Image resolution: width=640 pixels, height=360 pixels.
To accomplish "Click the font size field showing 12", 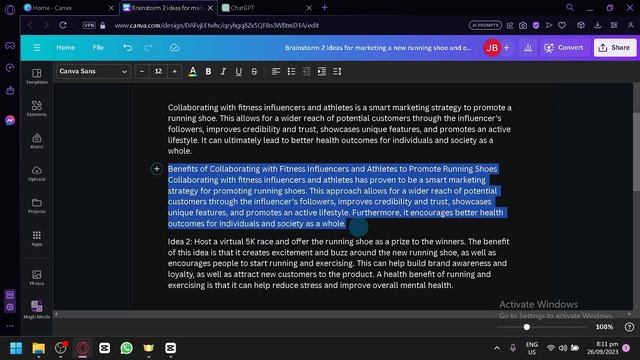I will pos(158,71).
